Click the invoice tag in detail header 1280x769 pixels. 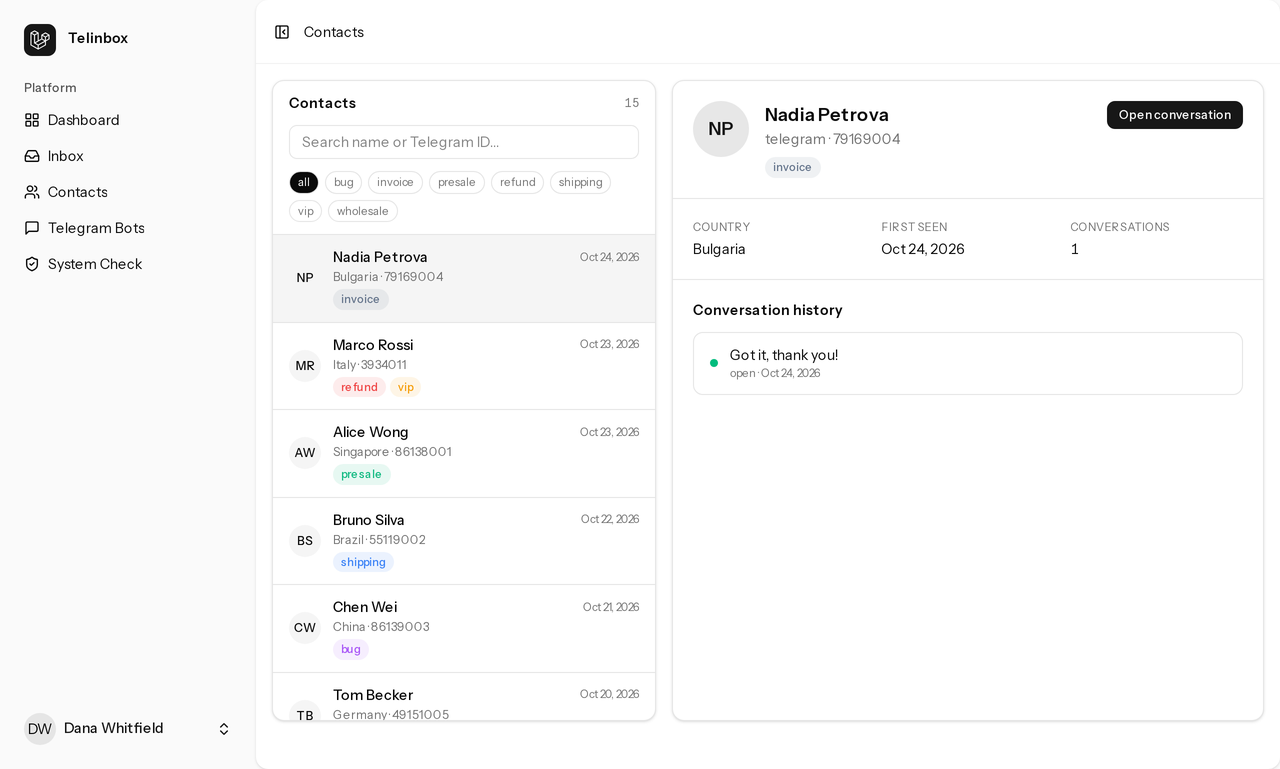tap(793, 167)
